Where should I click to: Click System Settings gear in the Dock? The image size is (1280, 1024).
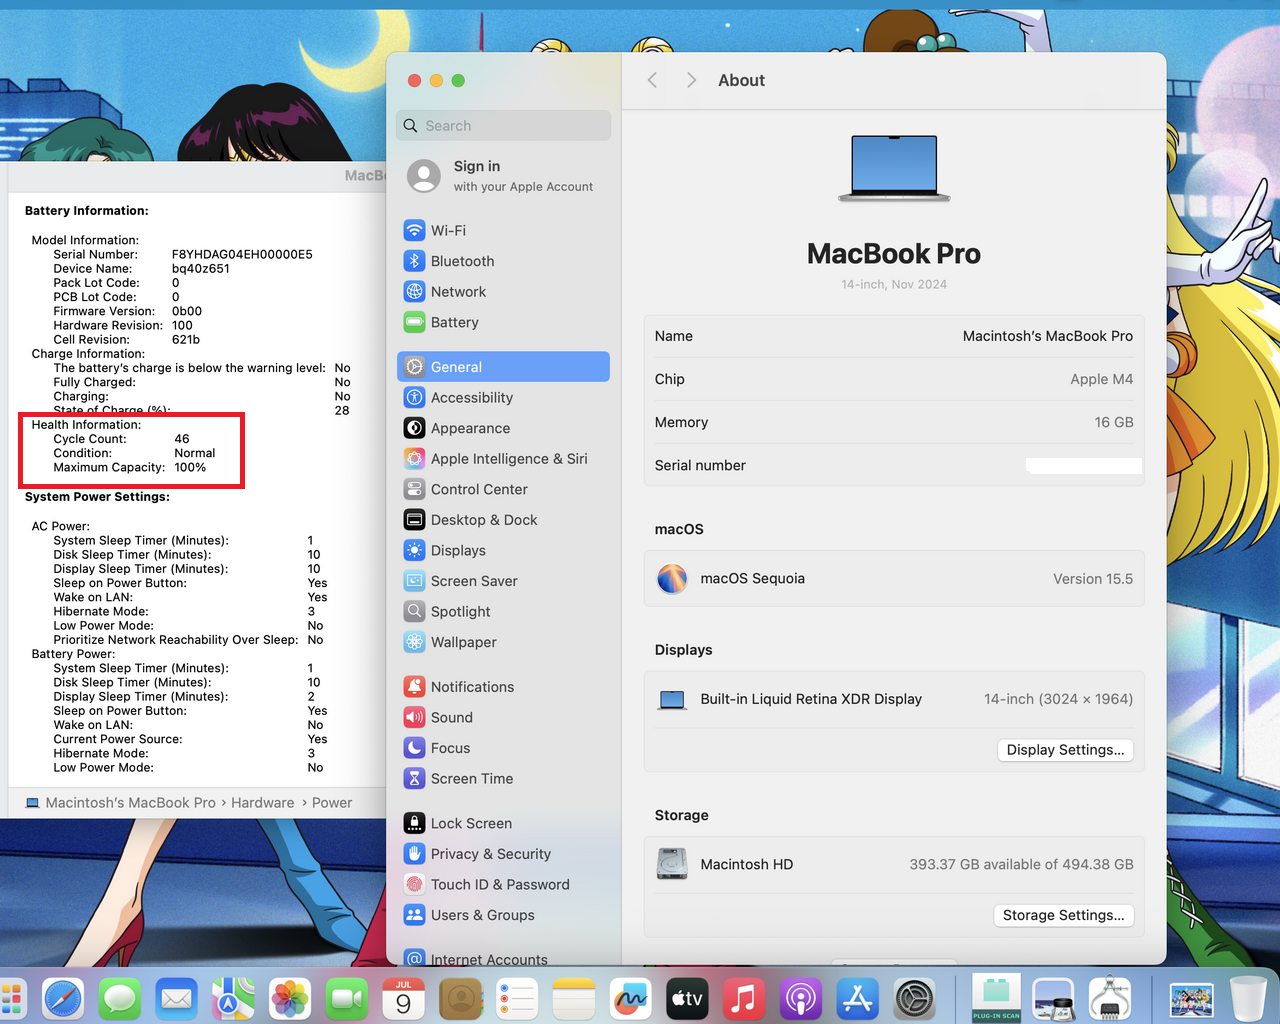tap(915, 998)
